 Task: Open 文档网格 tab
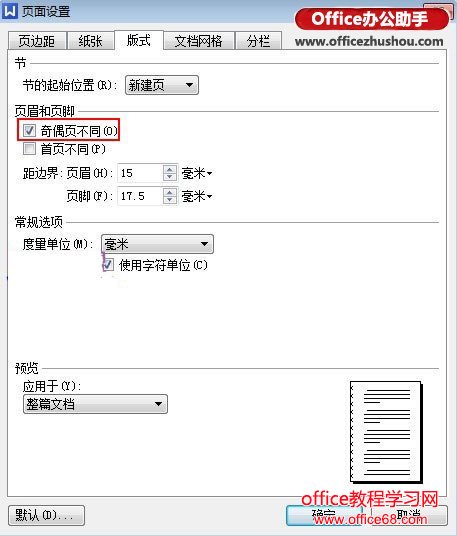click(x=199, y=41)
